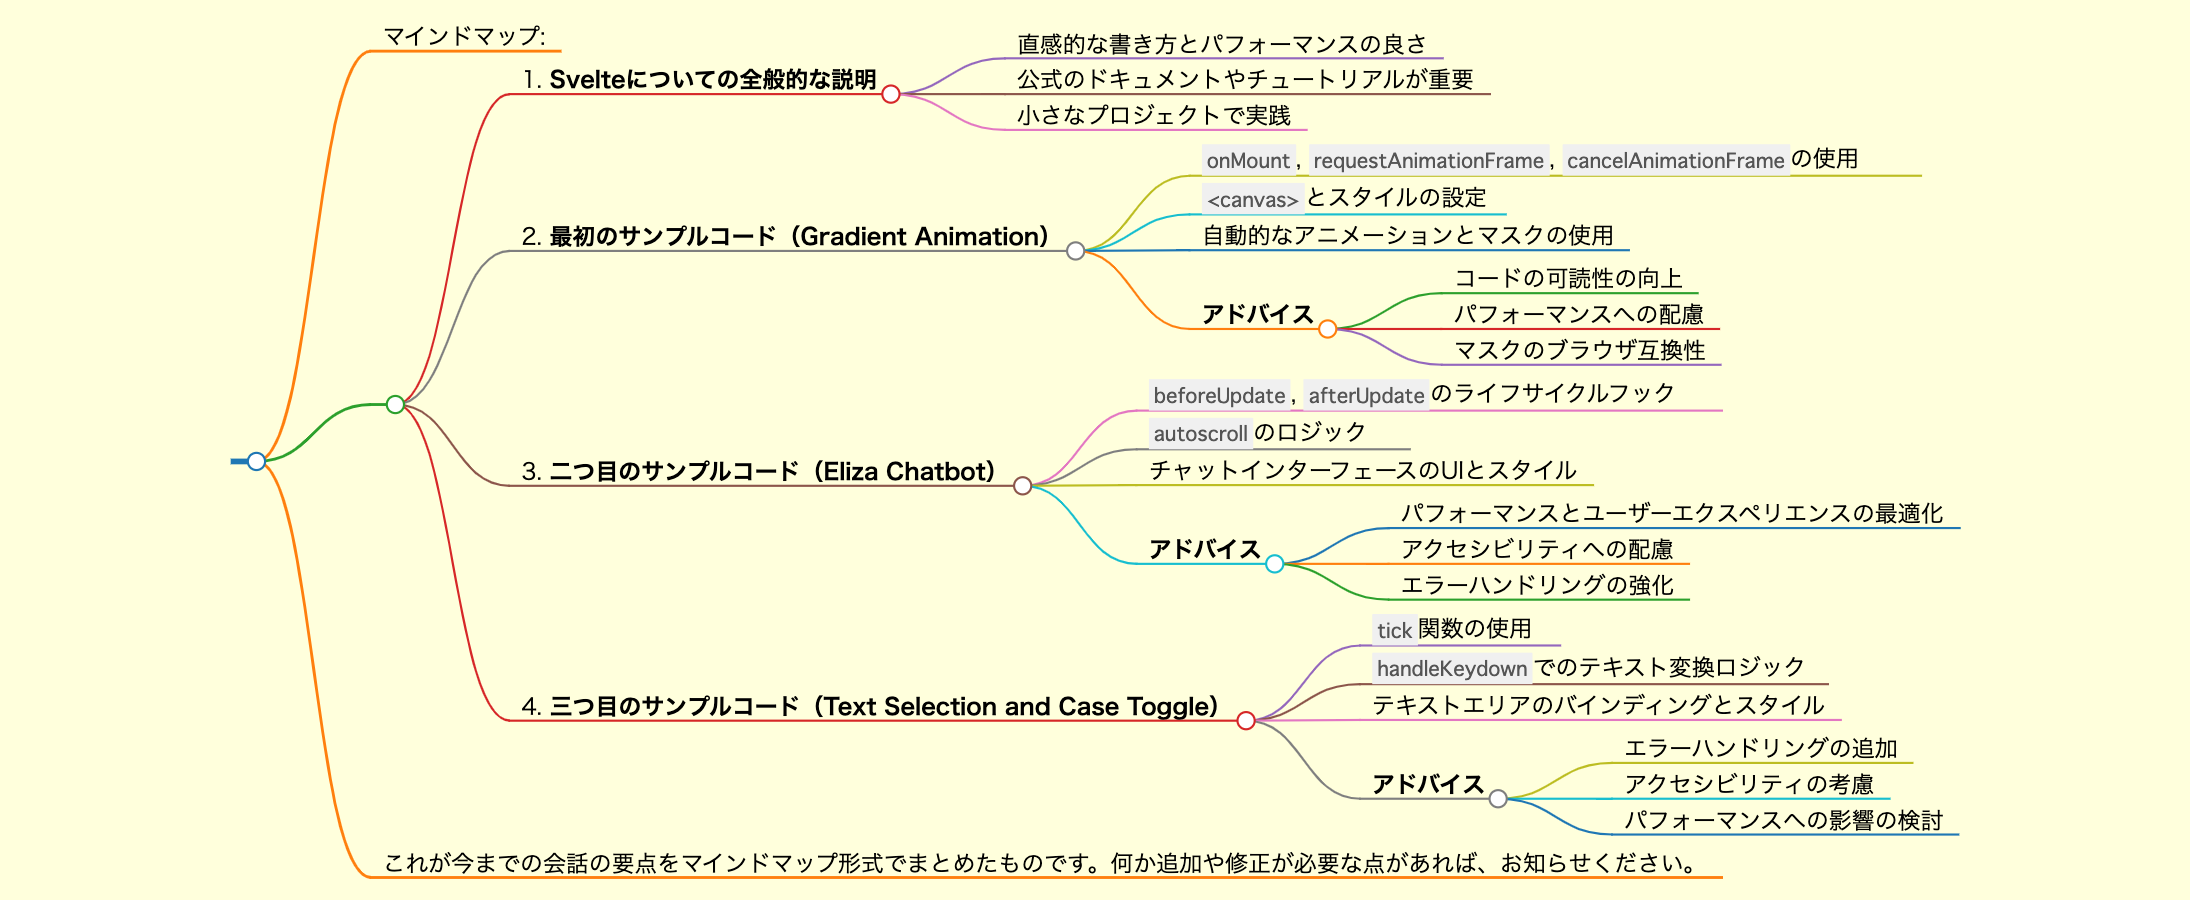Select 2. 最初のサンプルコード (Gradient Animation) heading
The width and height of the screenshot is (2190, 900).
[785, 236]
